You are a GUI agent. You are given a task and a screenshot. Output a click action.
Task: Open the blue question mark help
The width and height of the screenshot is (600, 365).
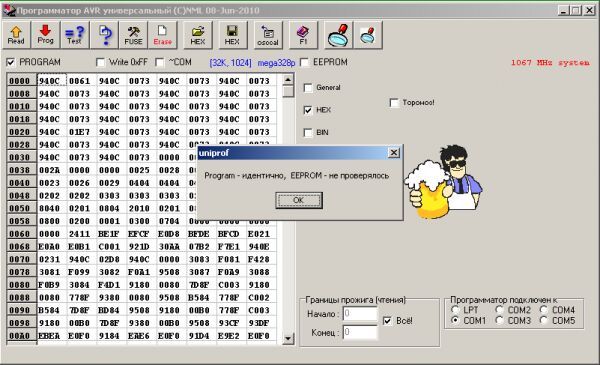[x=104, y=35]
